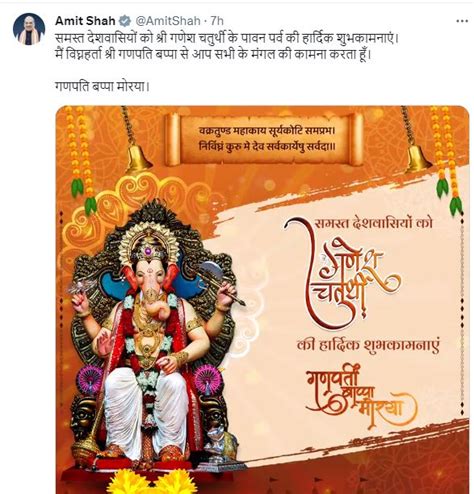474x494 pixels.
Task: Click the right hanging golden bell
Action: pyautogui.click(x=418, y=158)
